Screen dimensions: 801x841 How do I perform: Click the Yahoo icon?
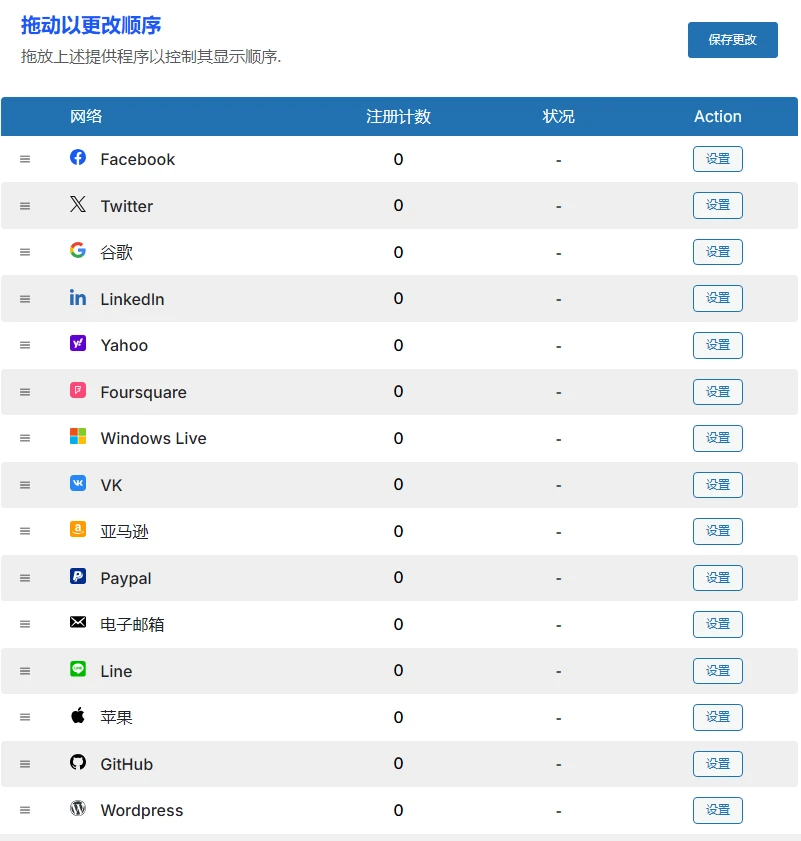coord(78,345)
